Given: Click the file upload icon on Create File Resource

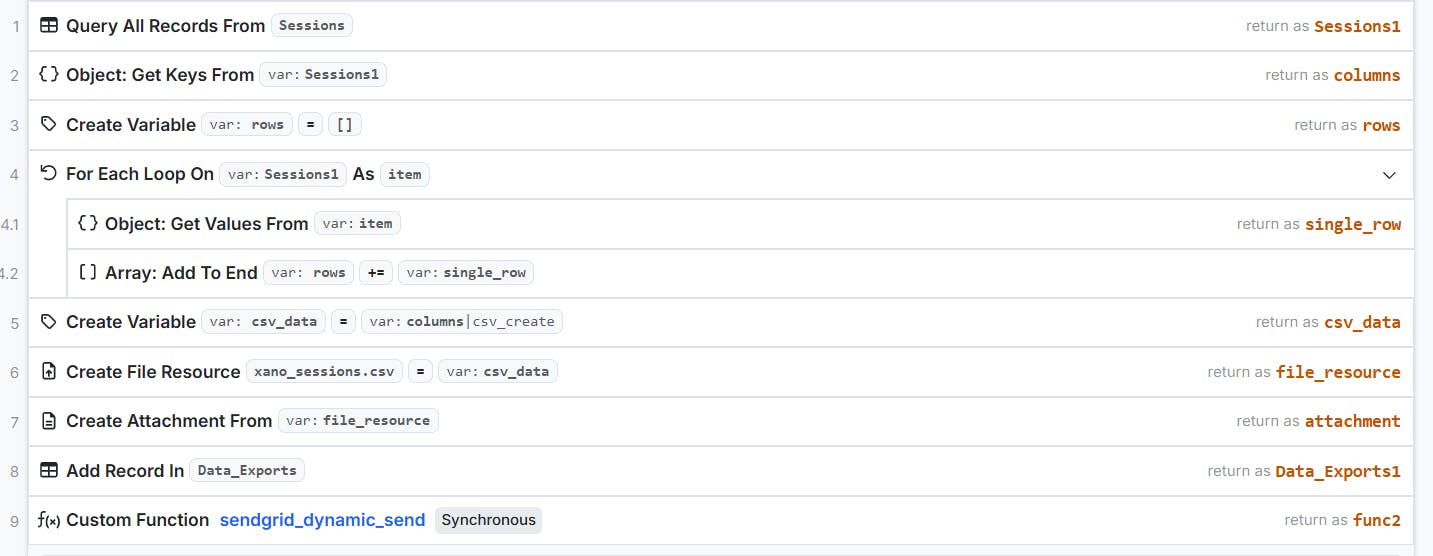Looking at the screenshot, I should click(48, 372).
